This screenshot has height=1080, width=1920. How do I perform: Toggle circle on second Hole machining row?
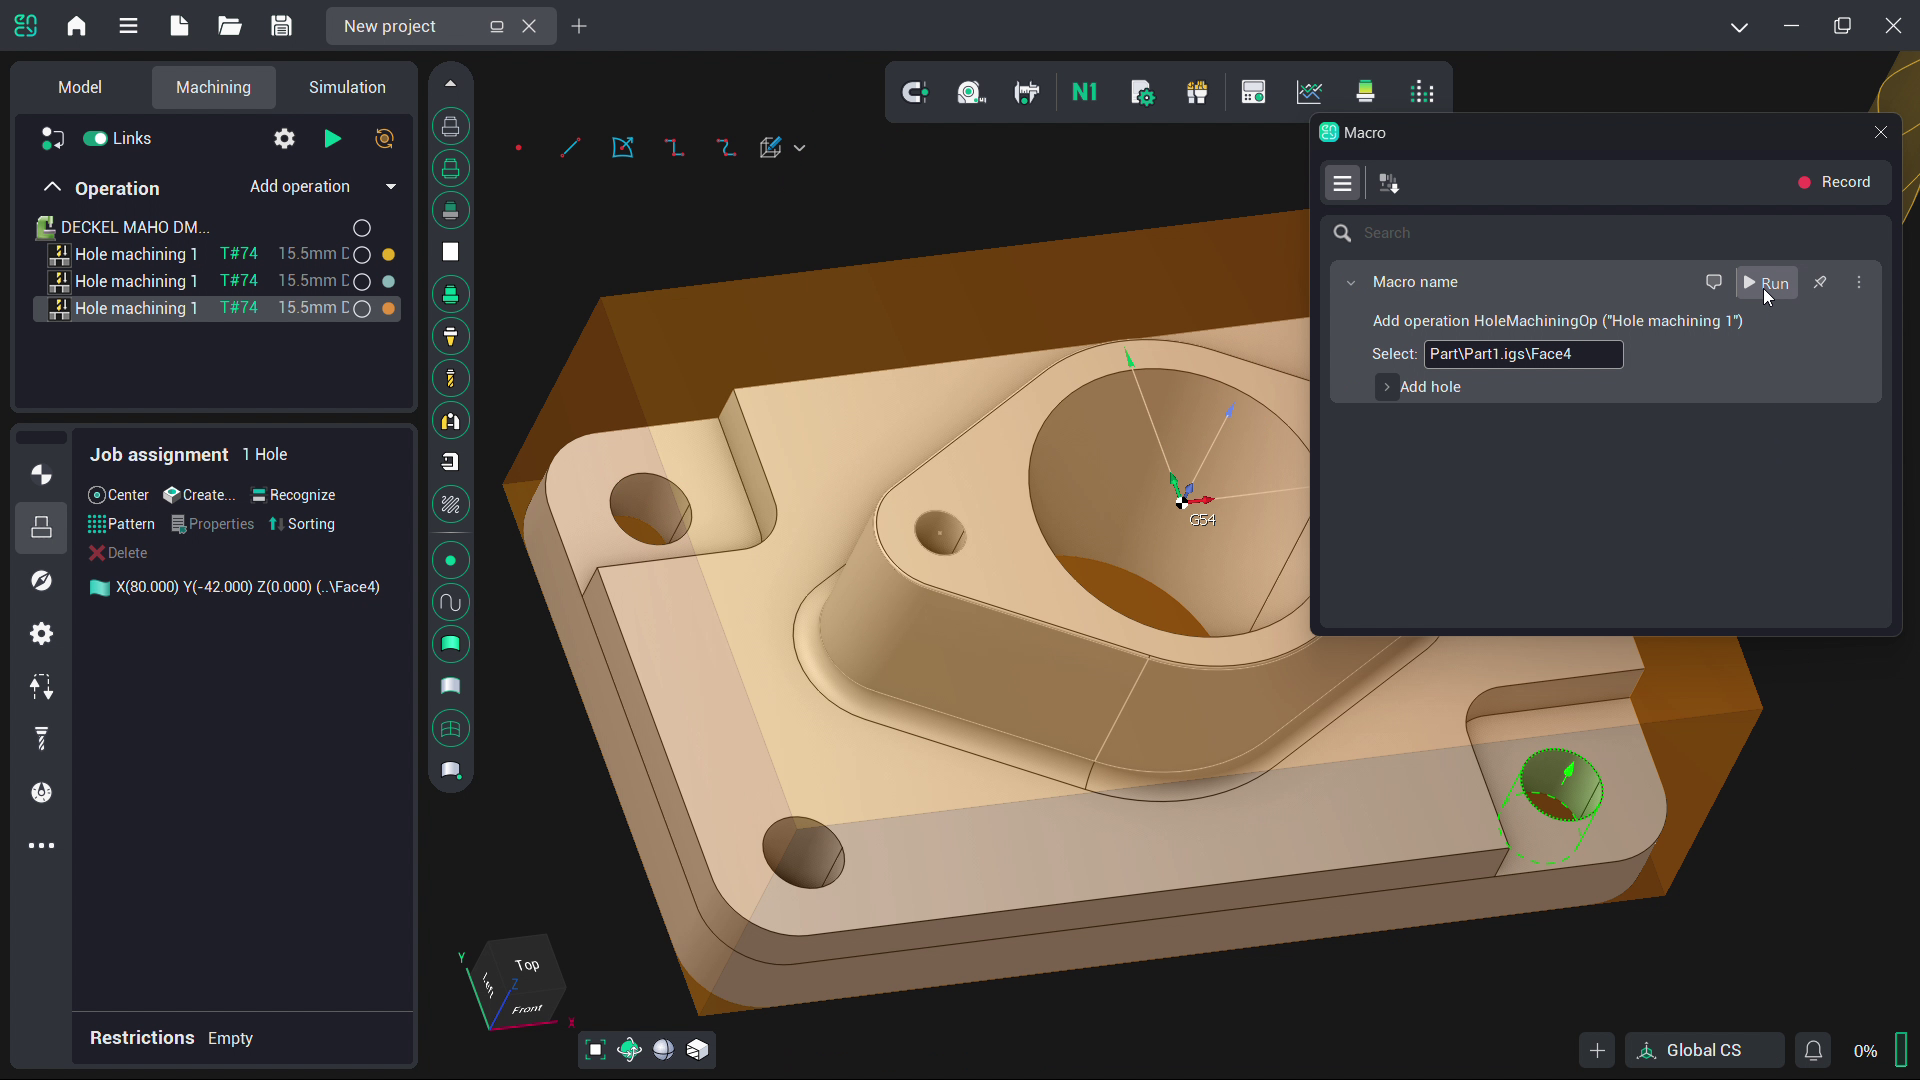click(x=362, y=282)
